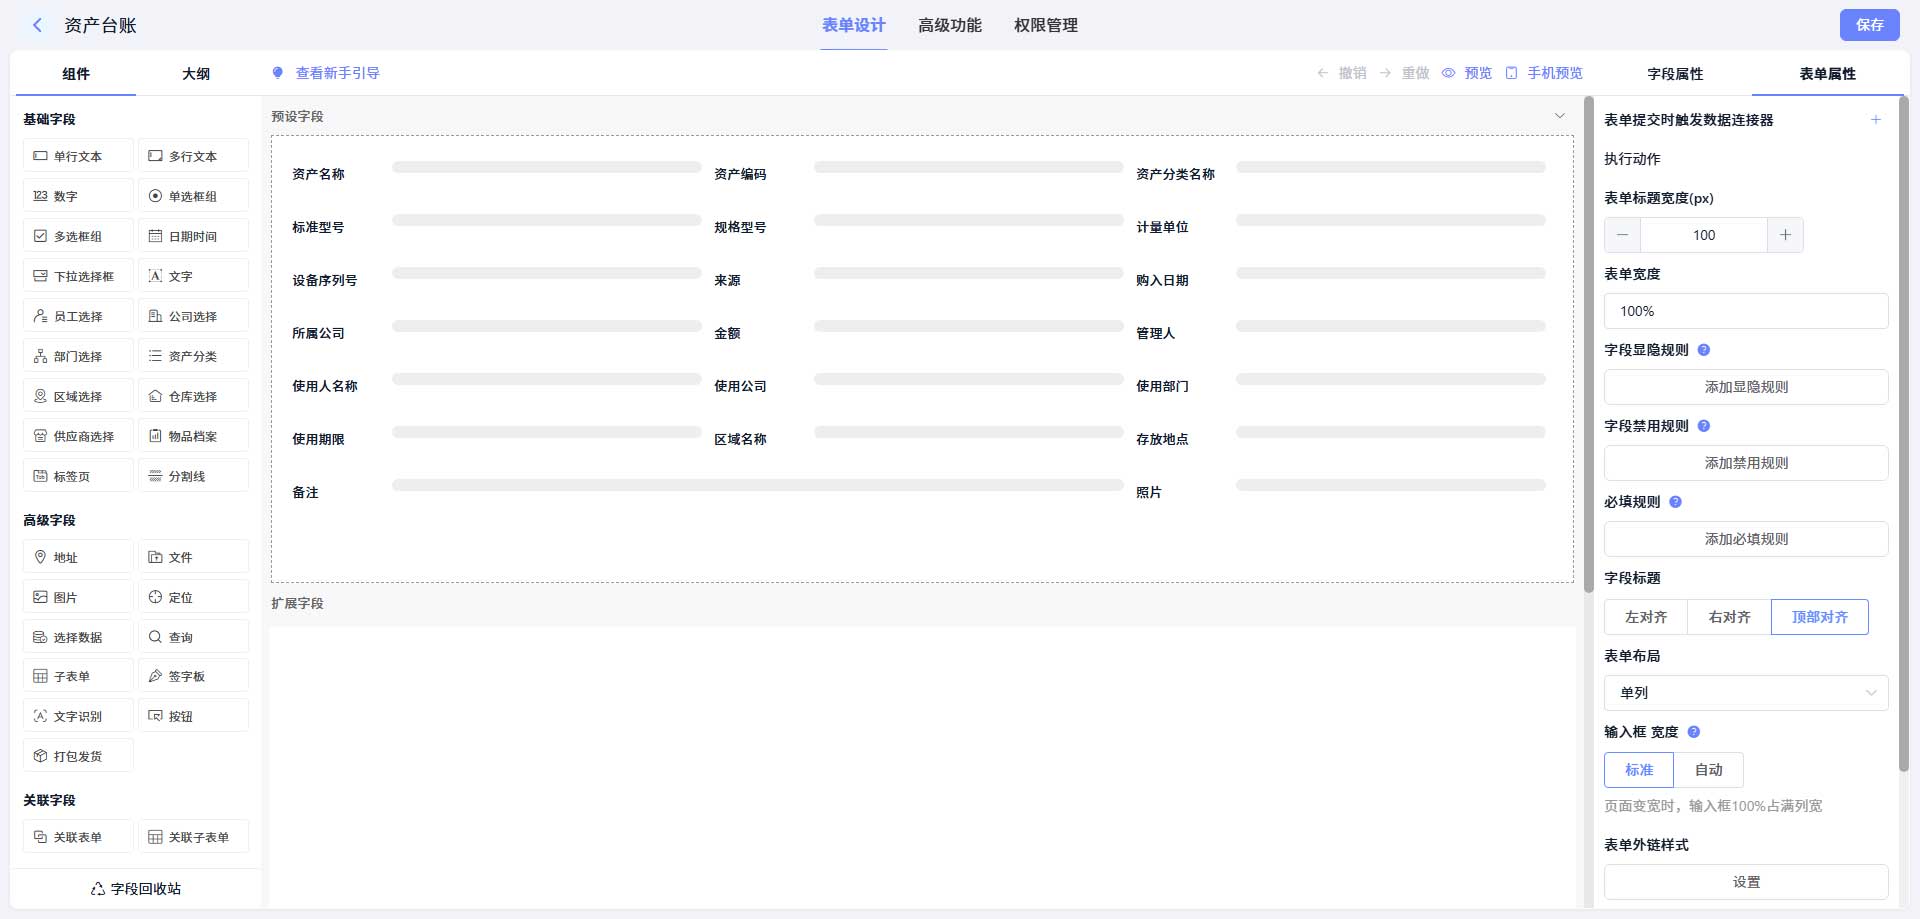This screenshot has width=1920, height=919.
Task: Open the 大纲 outline tab
Action: (196, 74)
